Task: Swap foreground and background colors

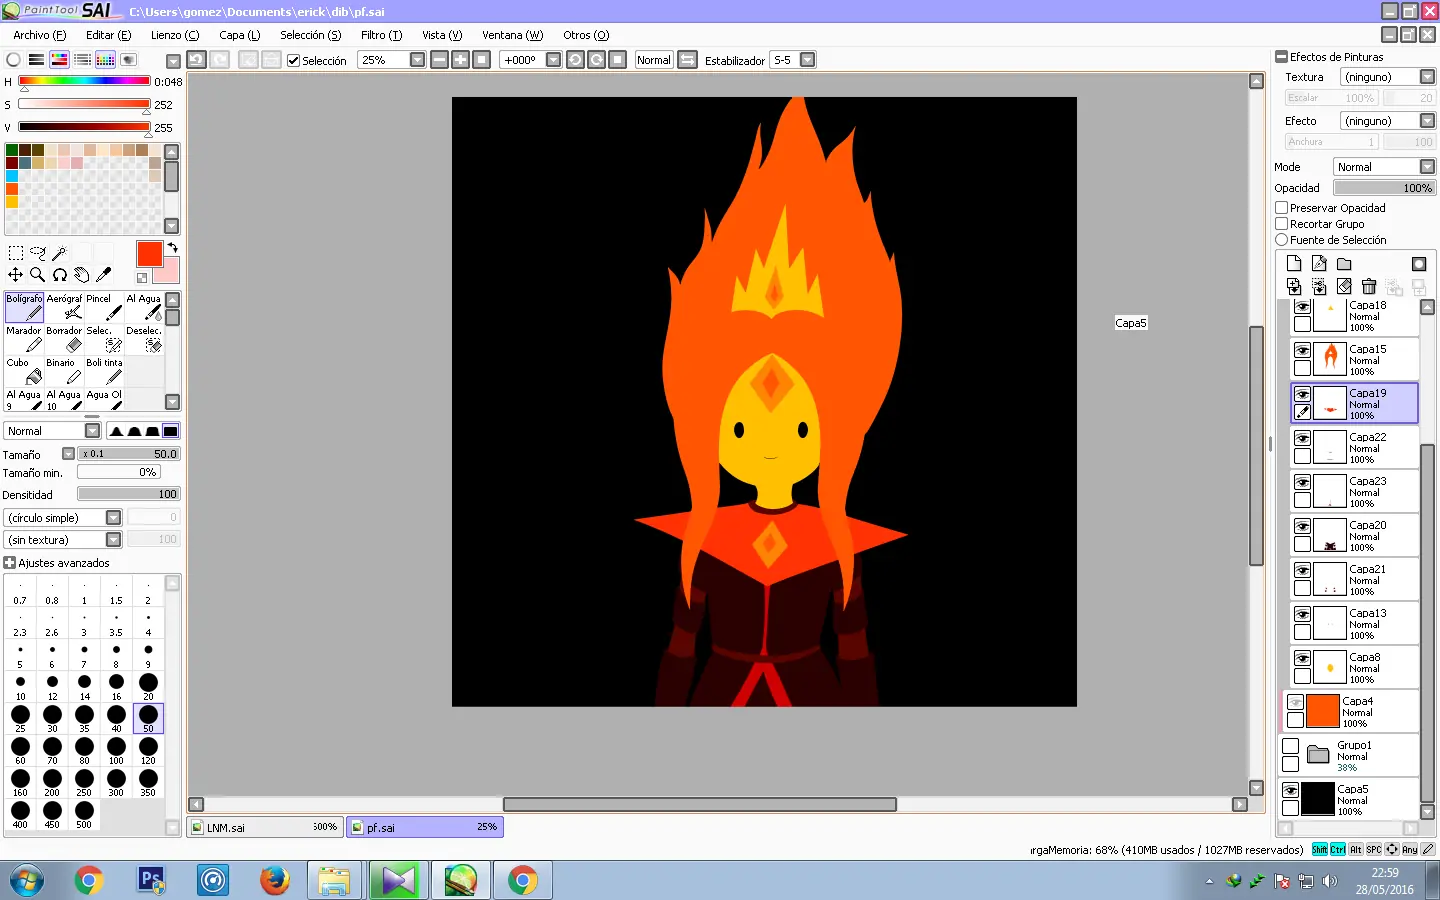Action: pyautogui.click(x=172, y=247)
